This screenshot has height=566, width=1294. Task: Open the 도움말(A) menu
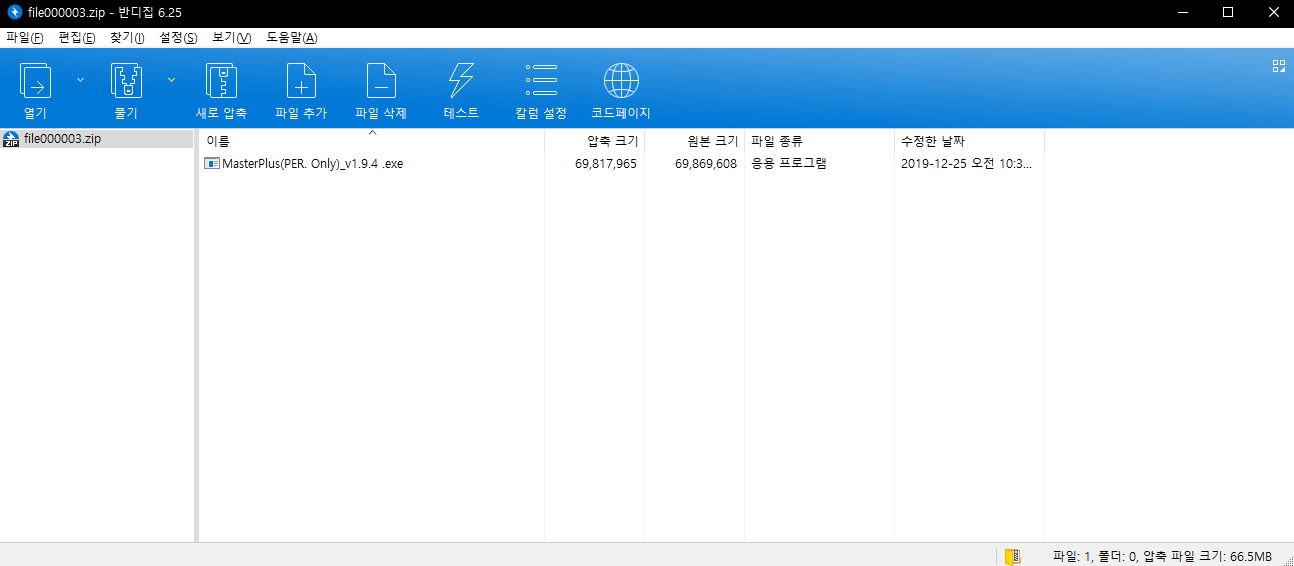coord(292,38)
